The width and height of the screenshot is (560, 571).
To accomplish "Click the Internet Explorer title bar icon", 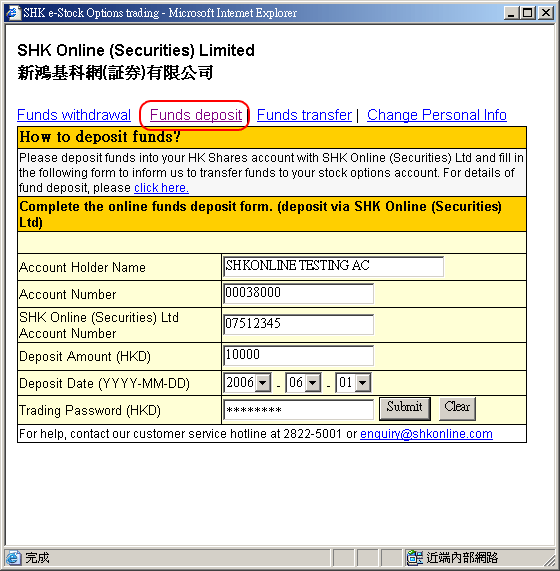I will pyautogui.click(x=12, y=13).
